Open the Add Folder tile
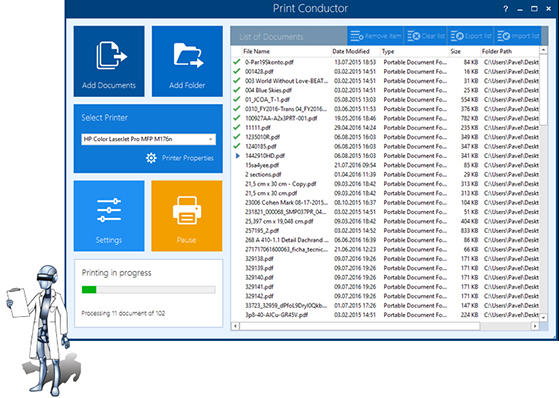 (187, 61)
